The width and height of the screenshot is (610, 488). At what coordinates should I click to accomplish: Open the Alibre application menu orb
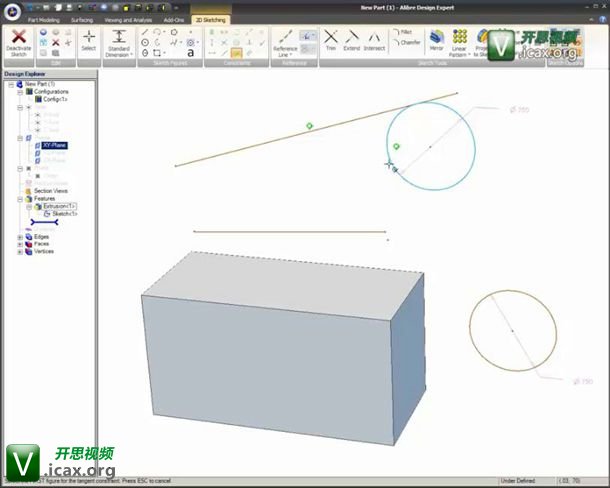[x=12, y=12]
